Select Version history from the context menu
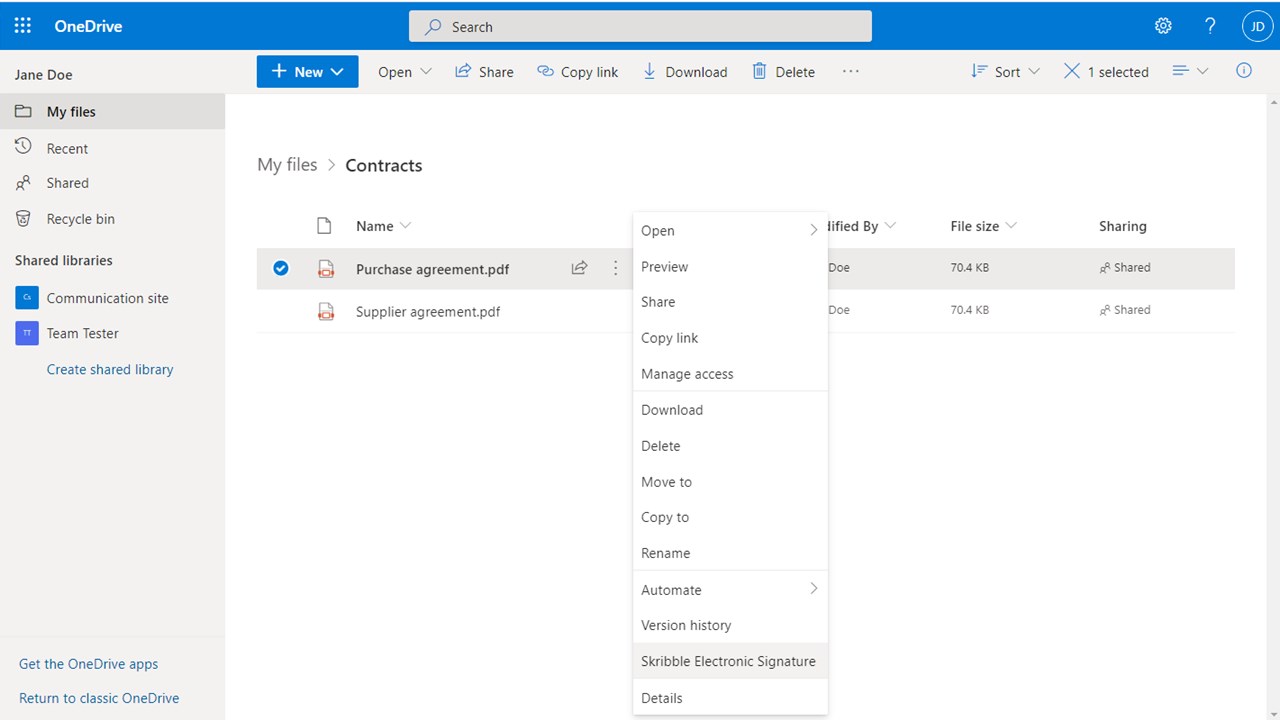 click(686, 625)
